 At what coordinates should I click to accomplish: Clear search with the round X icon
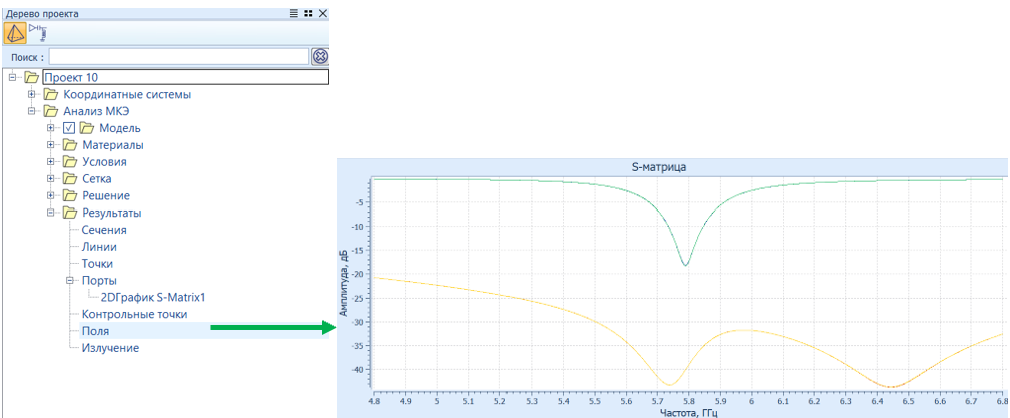click(321, 56)
